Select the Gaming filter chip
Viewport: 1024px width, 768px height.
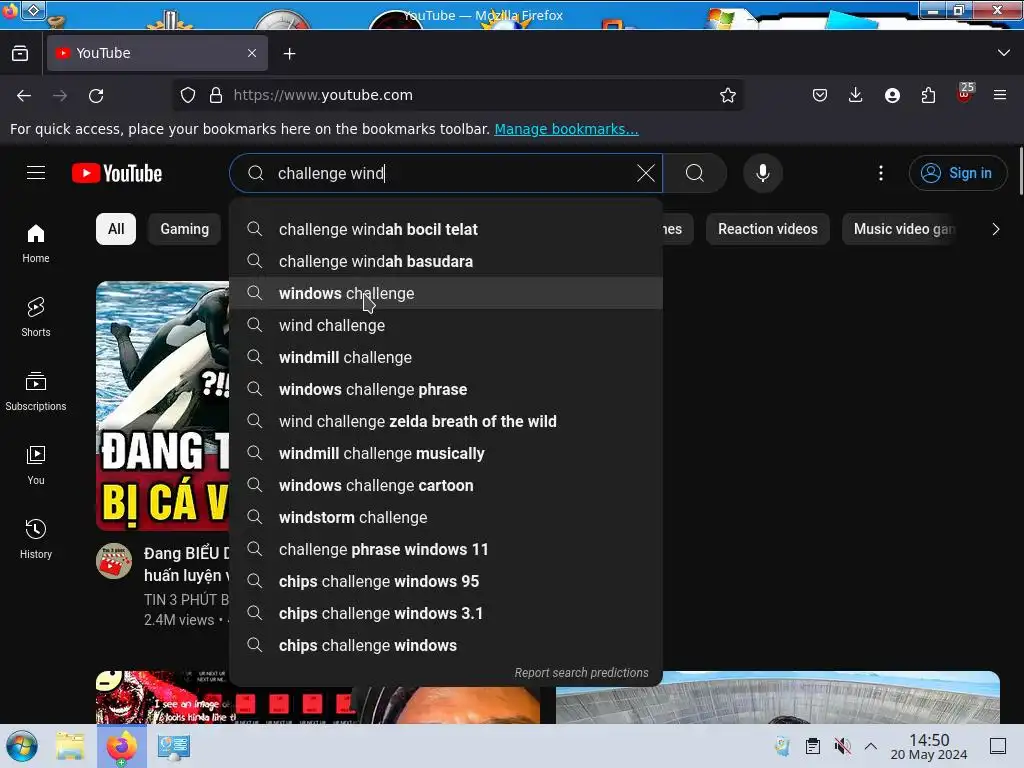coord(185,229)
